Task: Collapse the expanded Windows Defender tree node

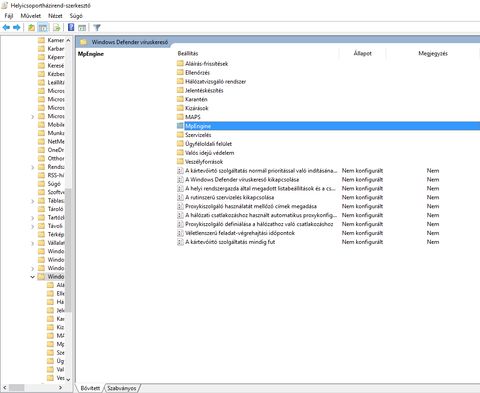Action: point(33,277)
